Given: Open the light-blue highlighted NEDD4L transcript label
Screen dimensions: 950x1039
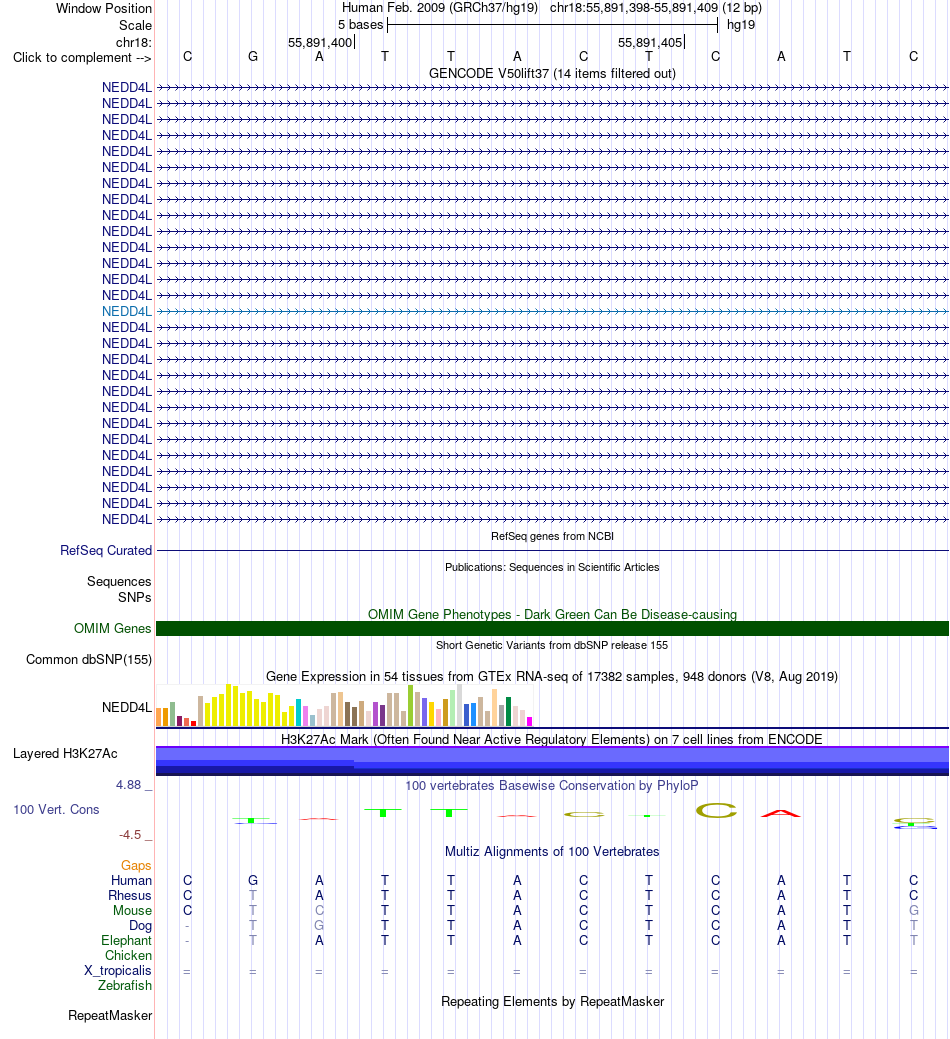Looking at the screenshot, I should click(127, 311).
